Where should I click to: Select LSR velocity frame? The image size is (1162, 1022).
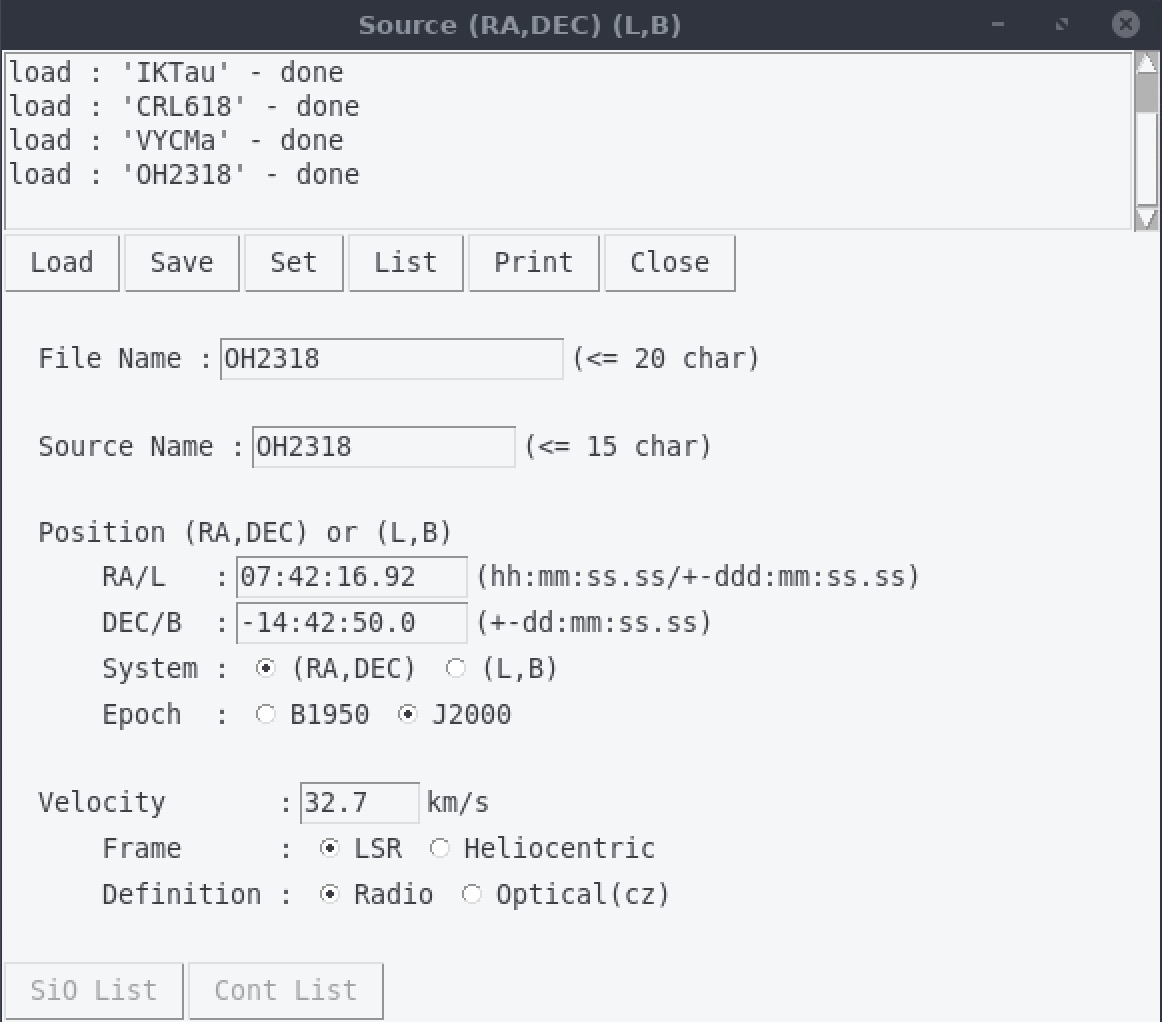[x=329, y=849]
